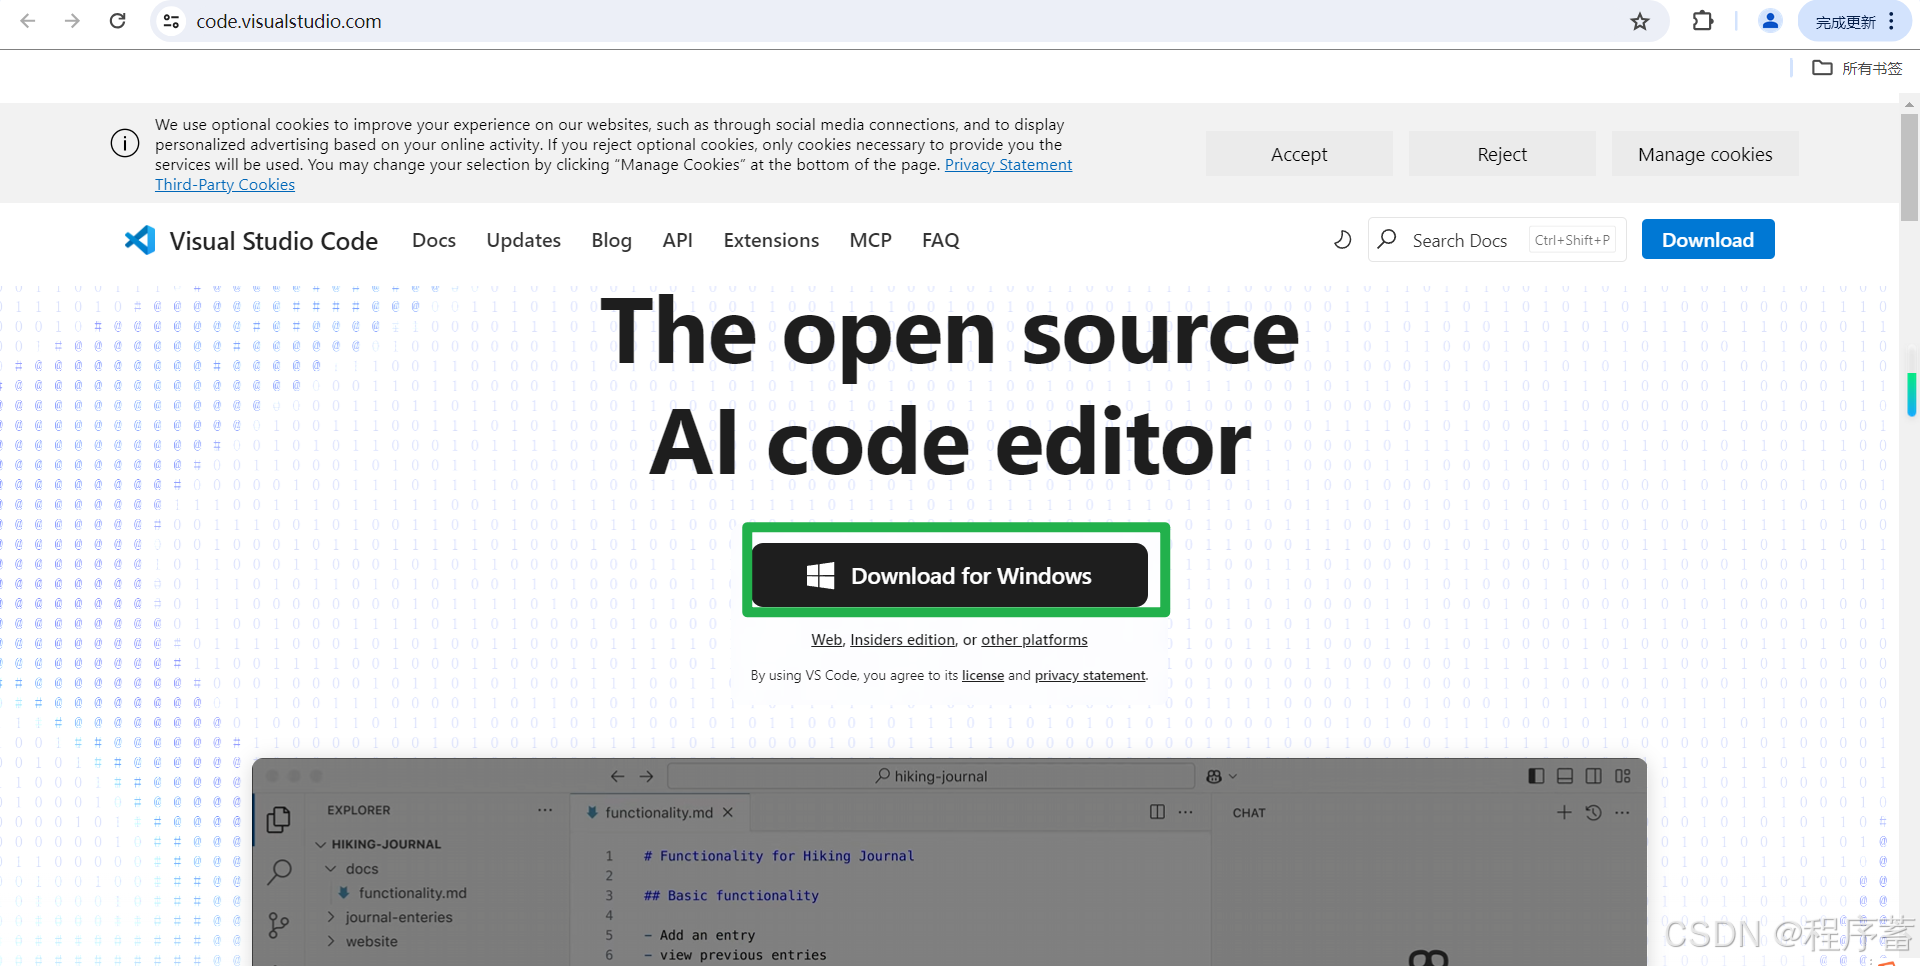Click Download for Windows button
Screen dimensions: 1920x966
(x=950, y=575)
